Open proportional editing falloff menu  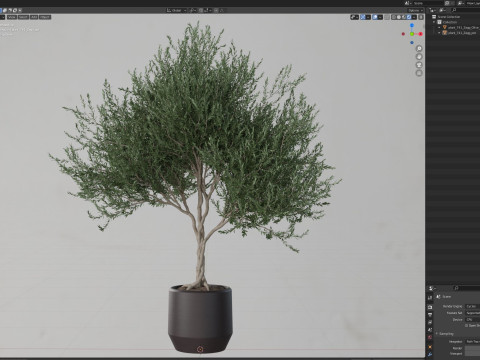pyautogui.click(x=221, y=10)
